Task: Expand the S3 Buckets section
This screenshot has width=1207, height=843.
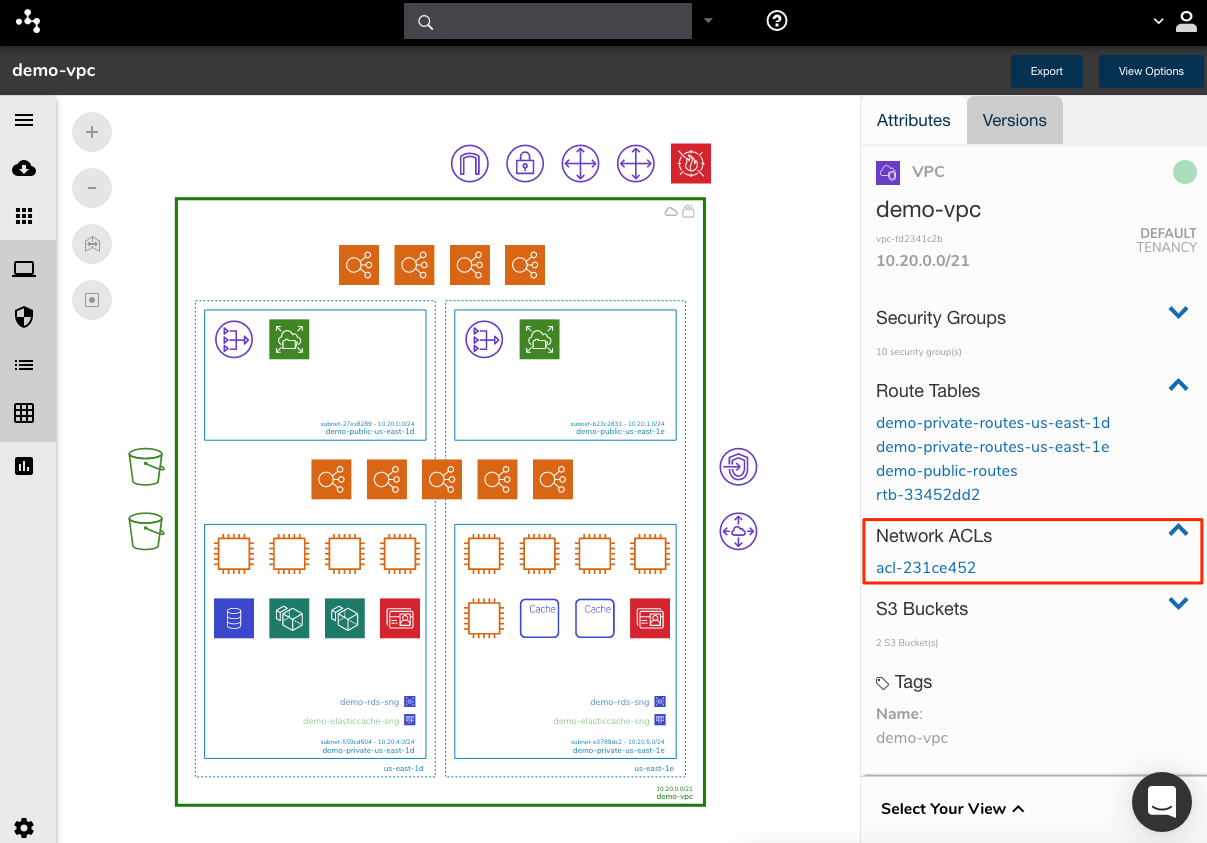Action: click(x=1178, y=603)
